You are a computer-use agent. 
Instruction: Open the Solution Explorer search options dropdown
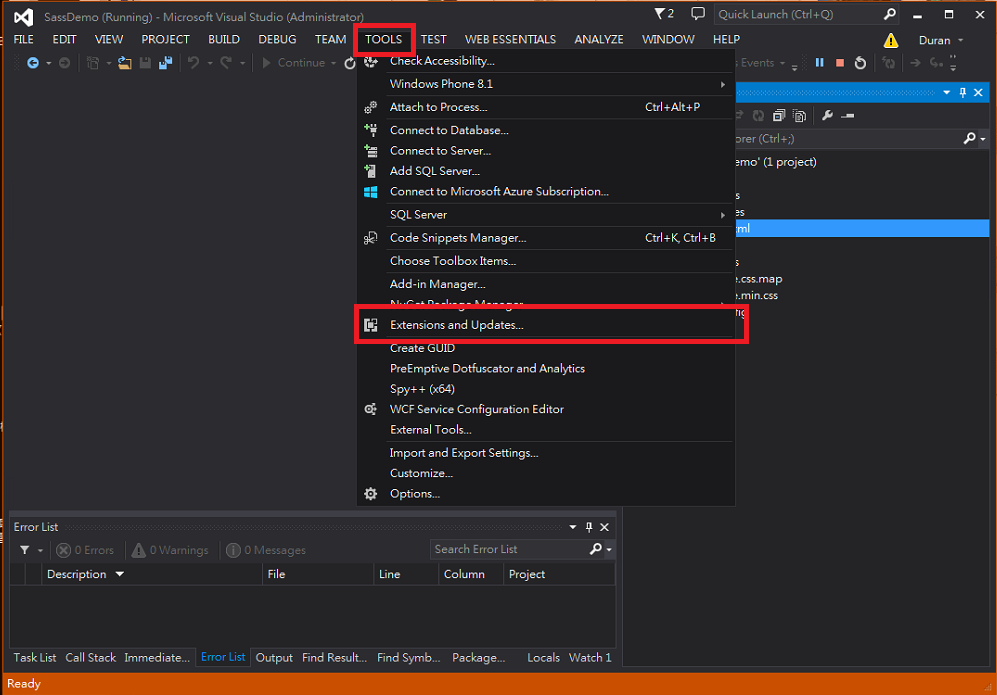click(x=983, y=139)
